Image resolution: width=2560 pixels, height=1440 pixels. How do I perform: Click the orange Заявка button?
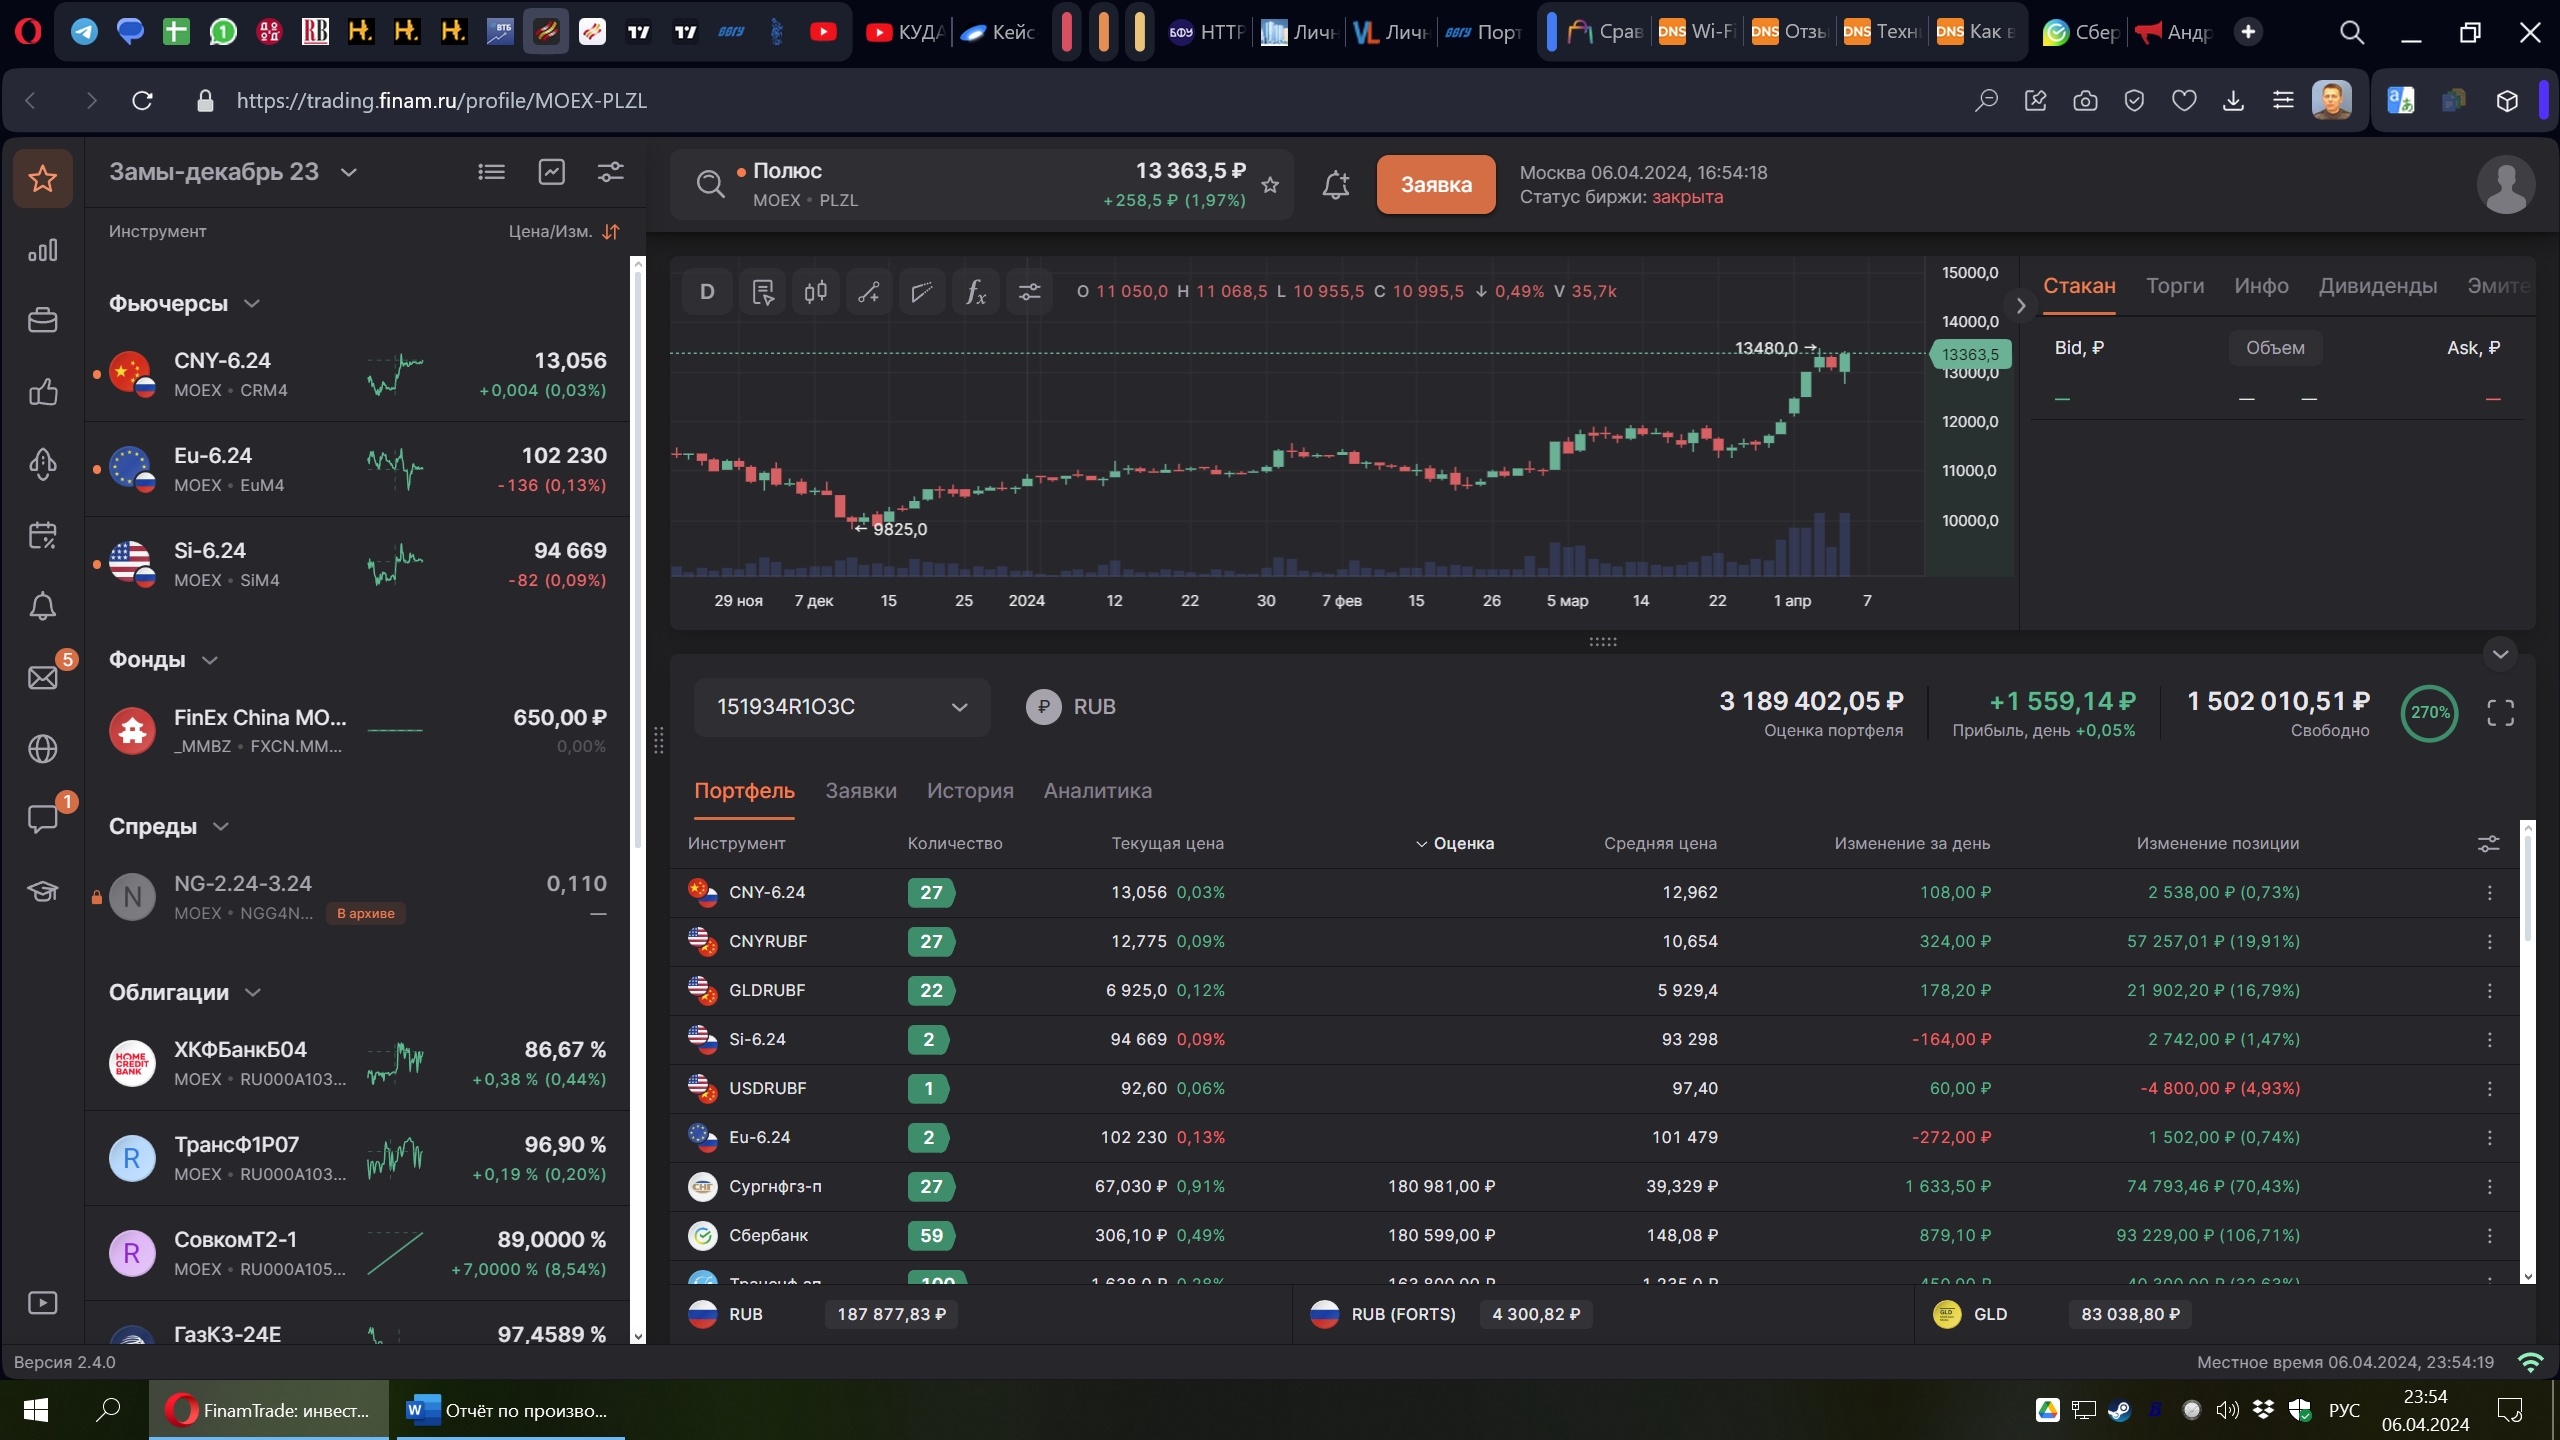tap(1435, 185)
